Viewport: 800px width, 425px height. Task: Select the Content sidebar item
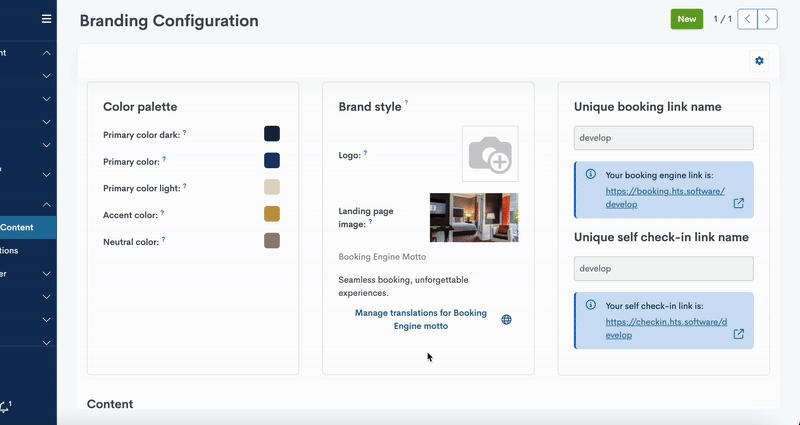point(18,227)
